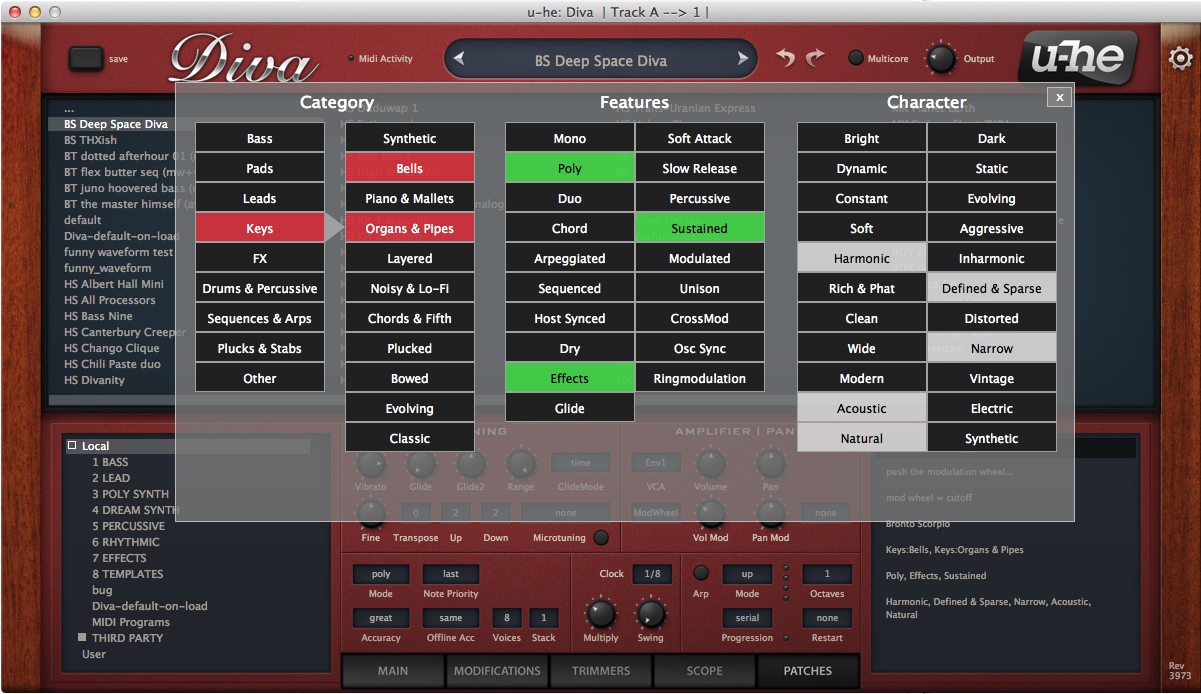Image resolution: width=1201 pixels, height=694 pixels.
Task: Click the Microtuning toggle button
Action: 600,537
